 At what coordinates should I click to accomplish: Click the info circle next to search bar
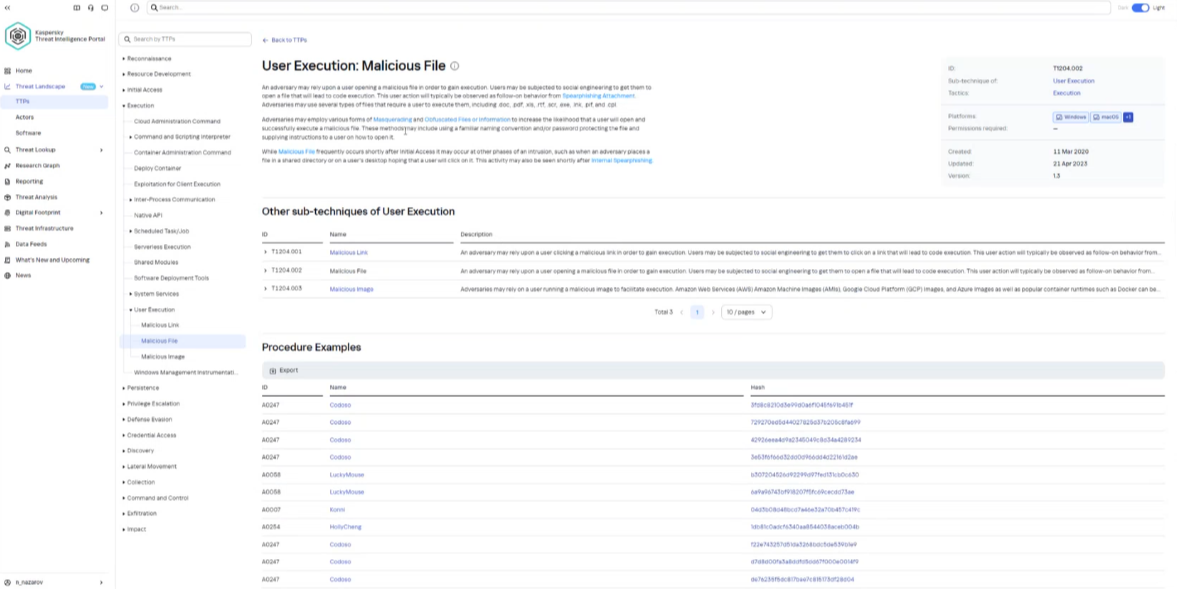(x=134, y=8)
